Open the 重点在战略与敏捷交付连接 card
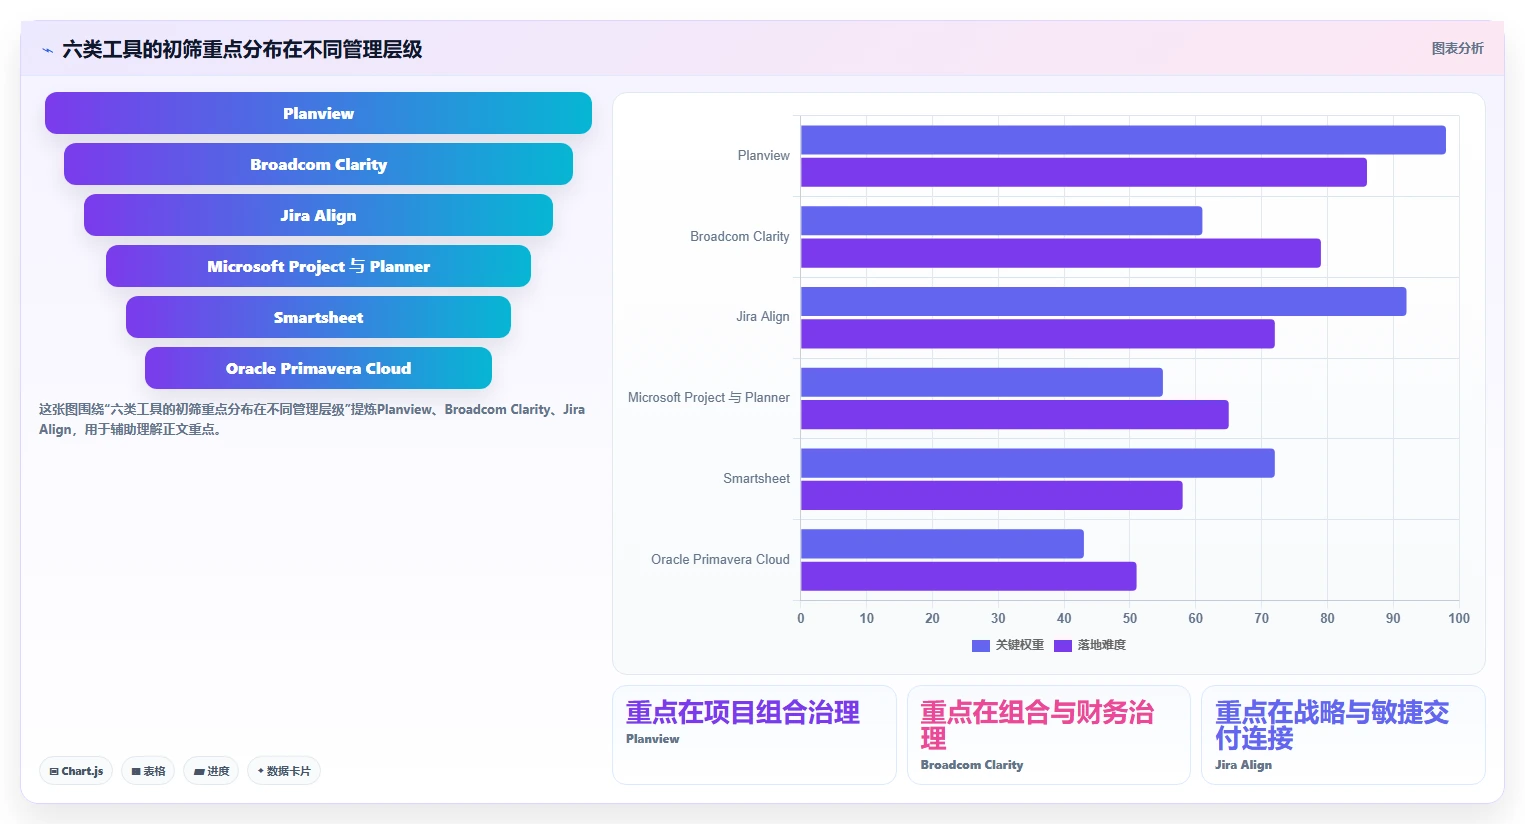 tap(1343, 735)
